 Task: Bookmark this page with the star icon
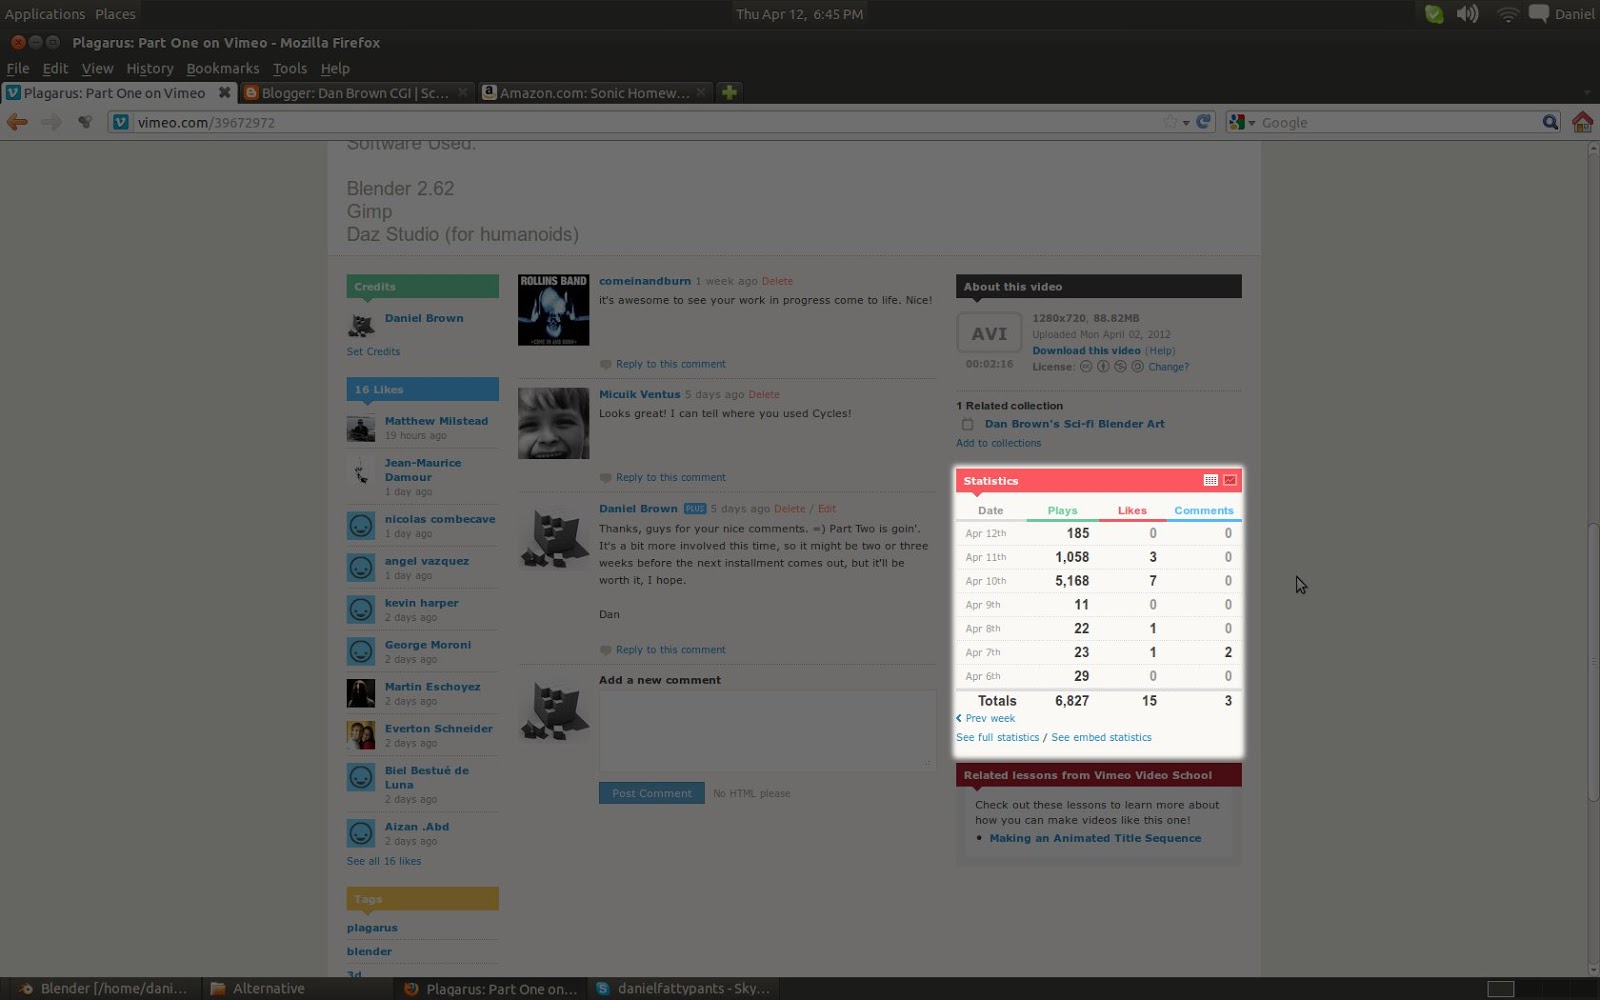[1170, 122]
